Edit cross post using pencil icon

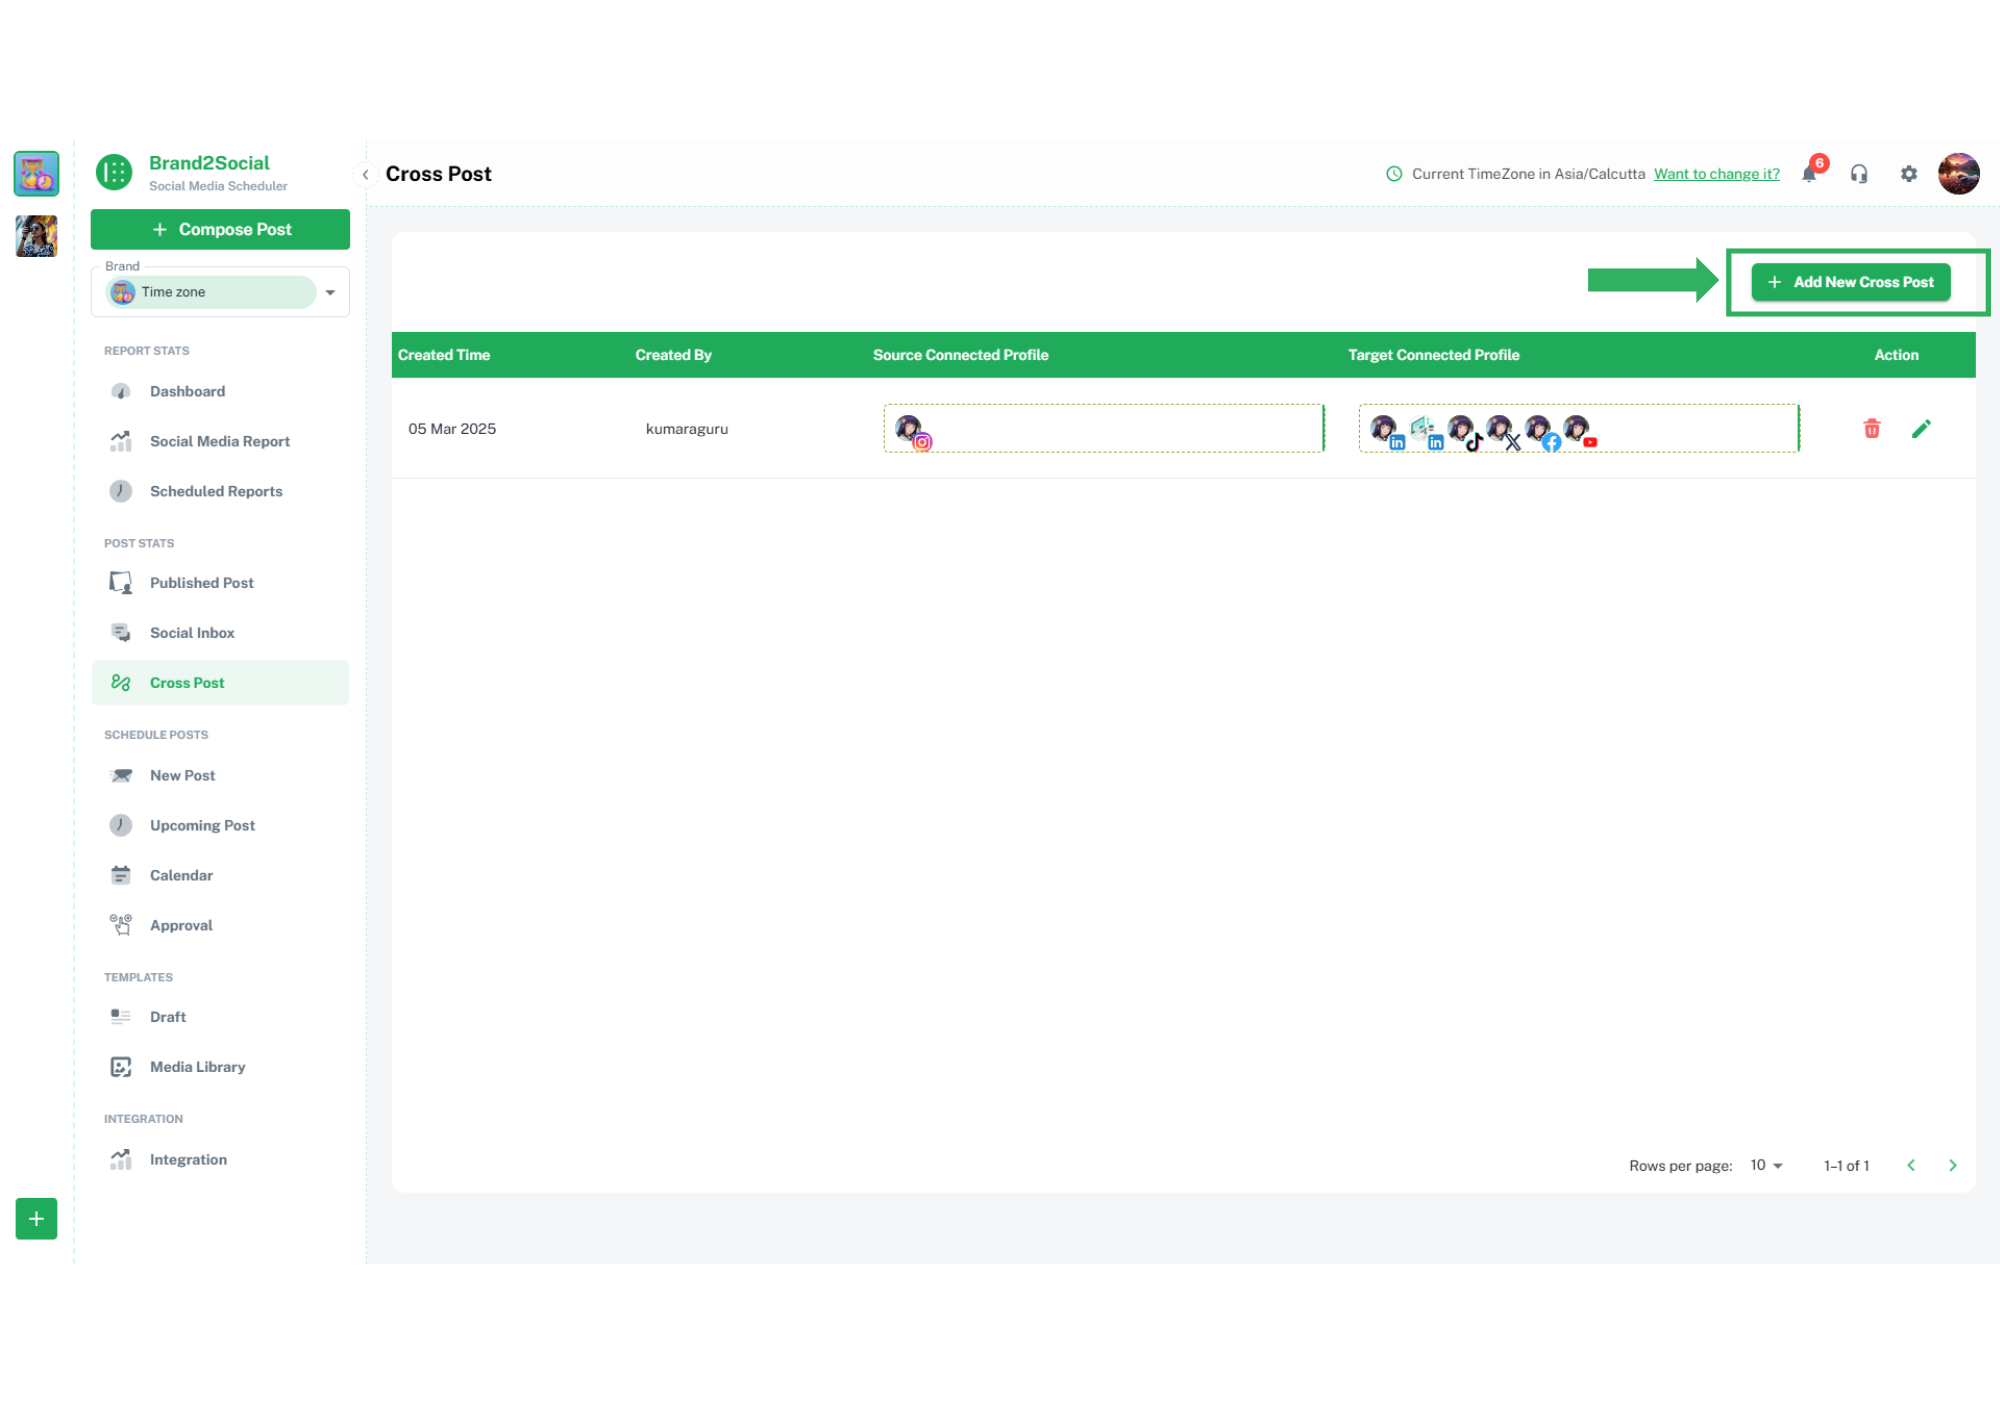[x=1920, y=429]
